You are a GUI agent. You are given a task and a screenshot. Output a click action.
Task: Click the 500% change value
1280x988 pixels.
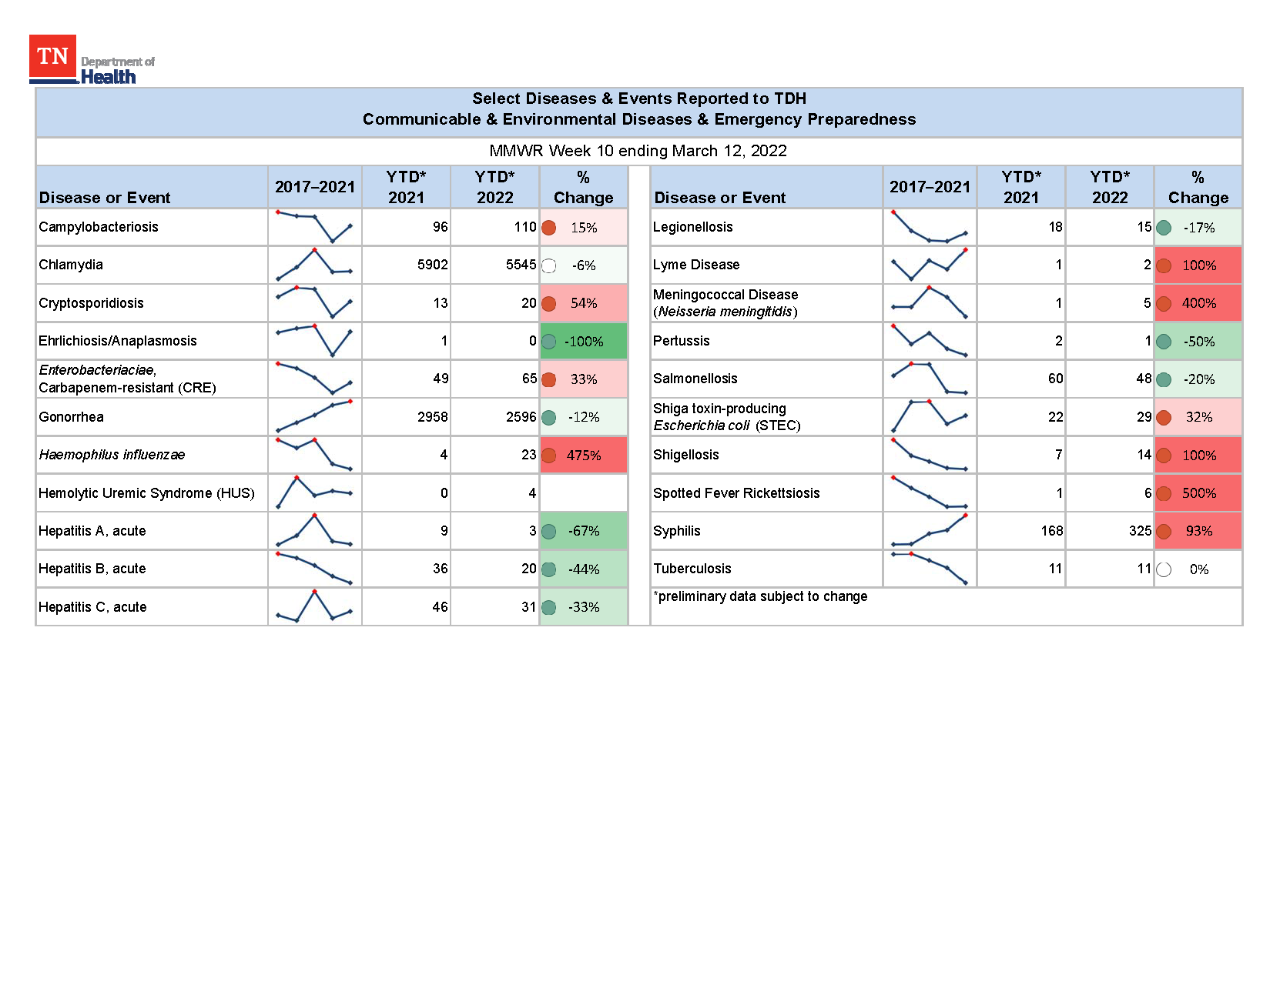pos(1199,493)
